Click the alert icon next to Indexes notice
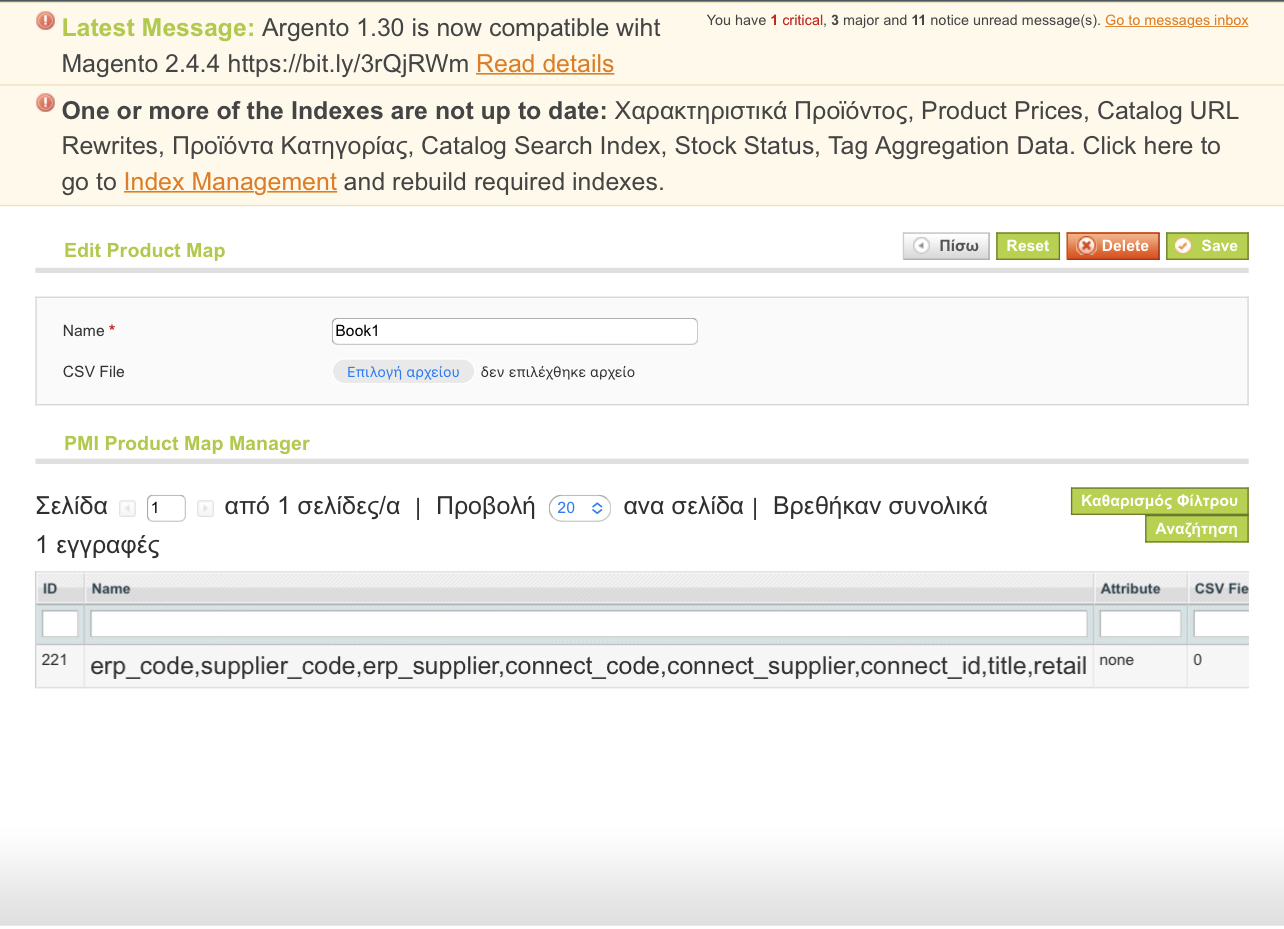 44,103
